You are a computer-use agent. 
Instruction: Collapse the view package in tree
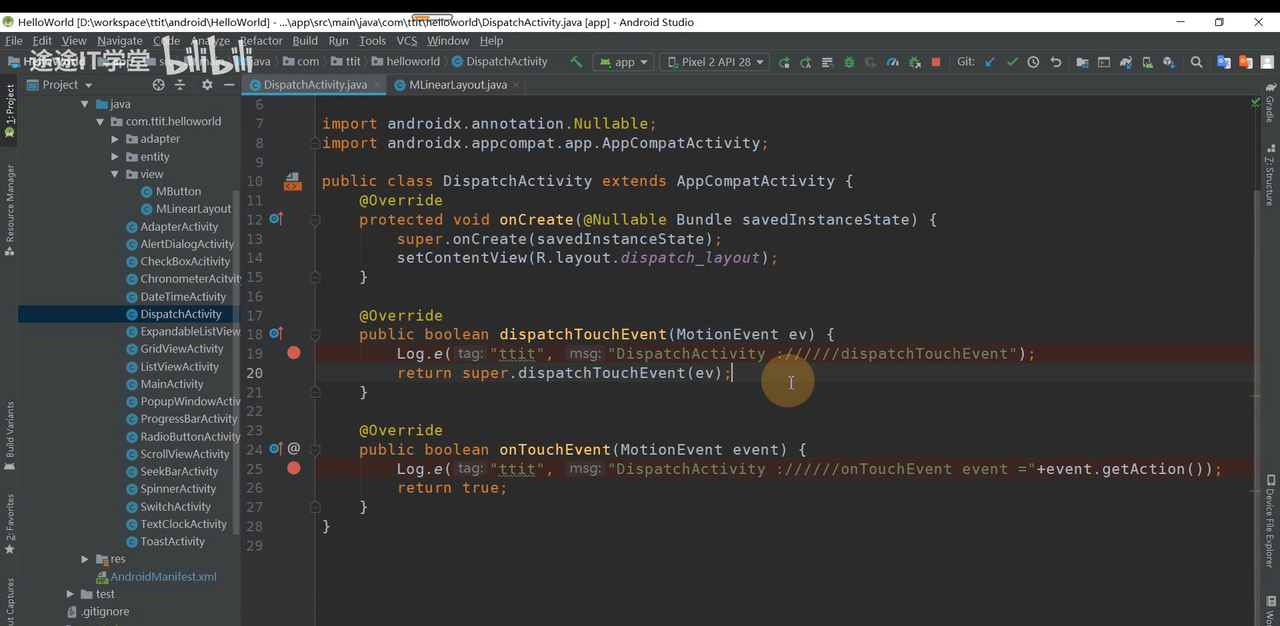coord(116,174)
